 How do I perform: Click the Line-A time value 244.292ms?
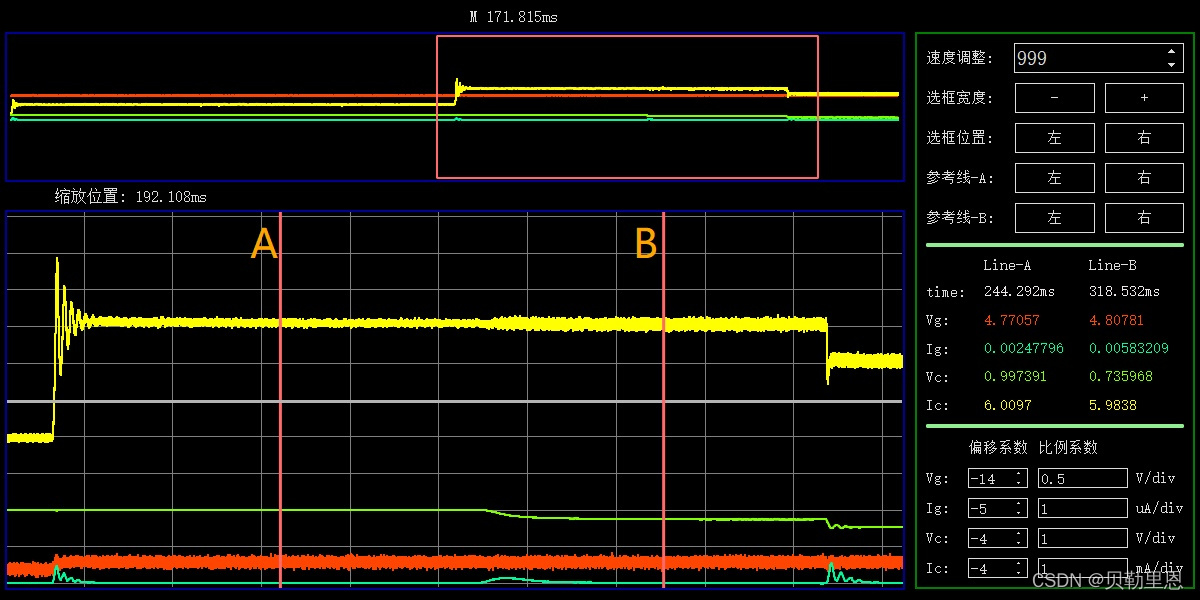[1019, 292]
